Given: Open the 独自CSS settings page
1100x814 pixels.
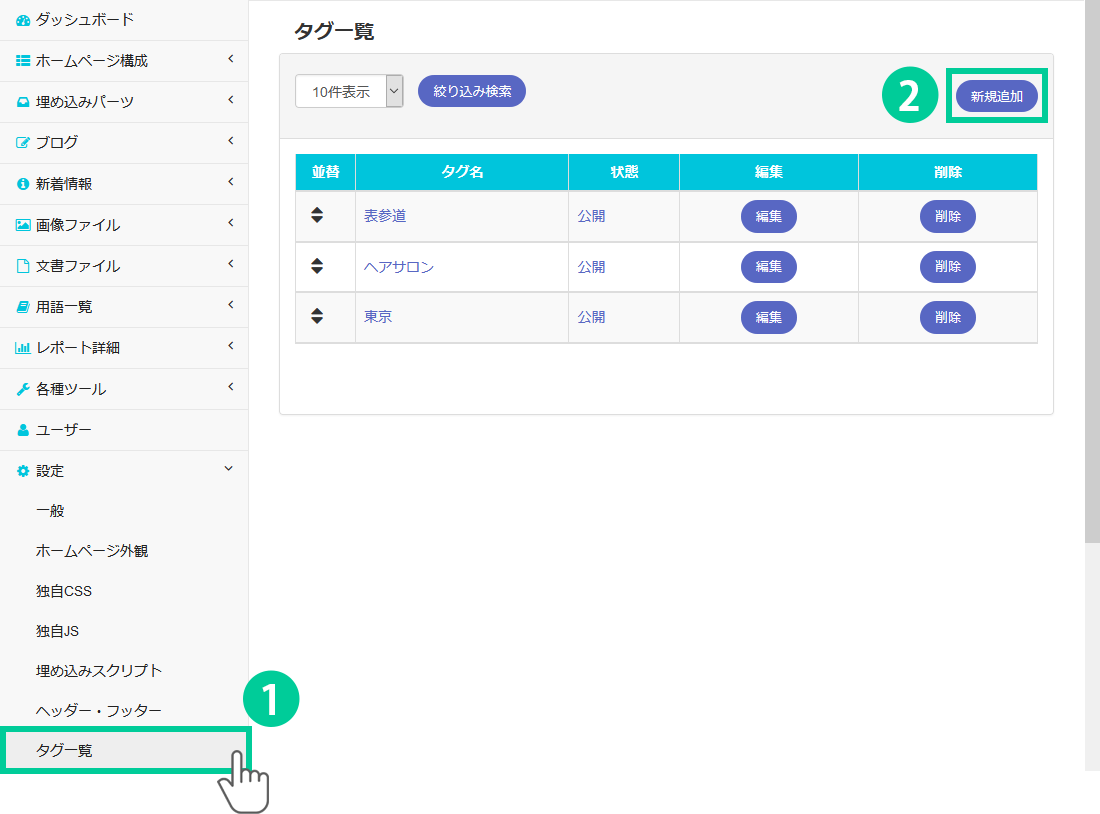Looking at the screenshot, I should [x=64, y=591].
